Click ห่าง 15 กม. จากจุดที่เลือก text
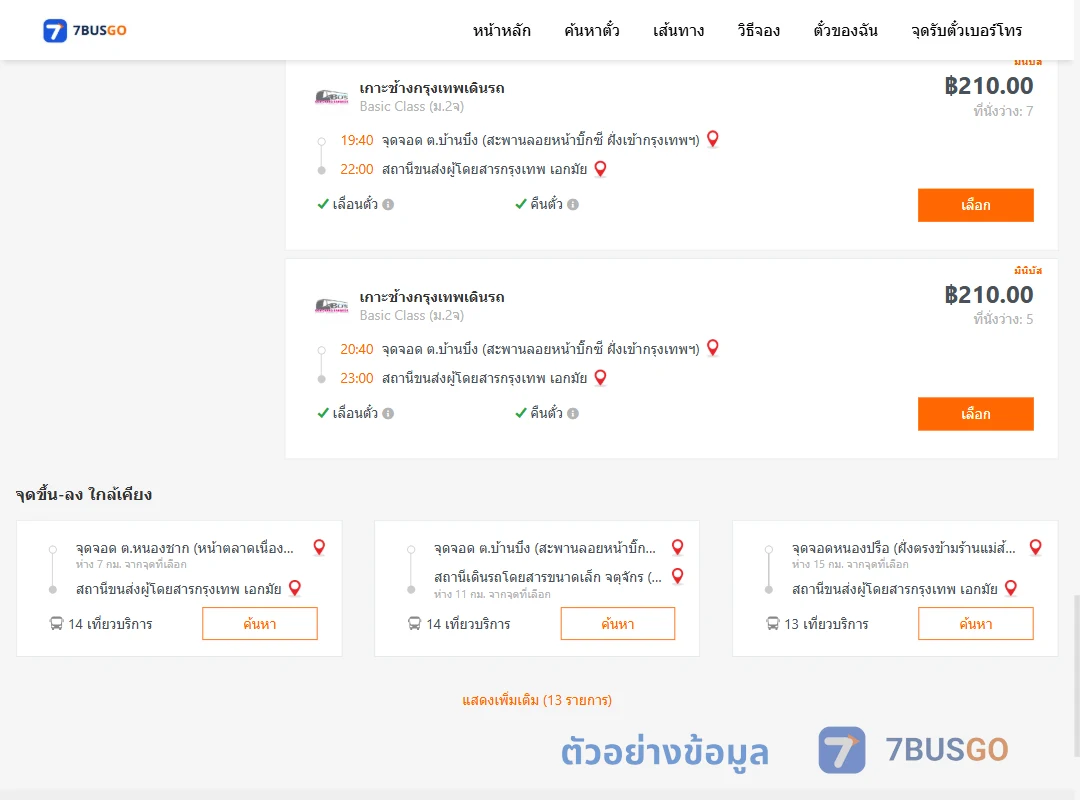Image resolution: width=1080 pixels, height=800 pixels. click(850, 564)
